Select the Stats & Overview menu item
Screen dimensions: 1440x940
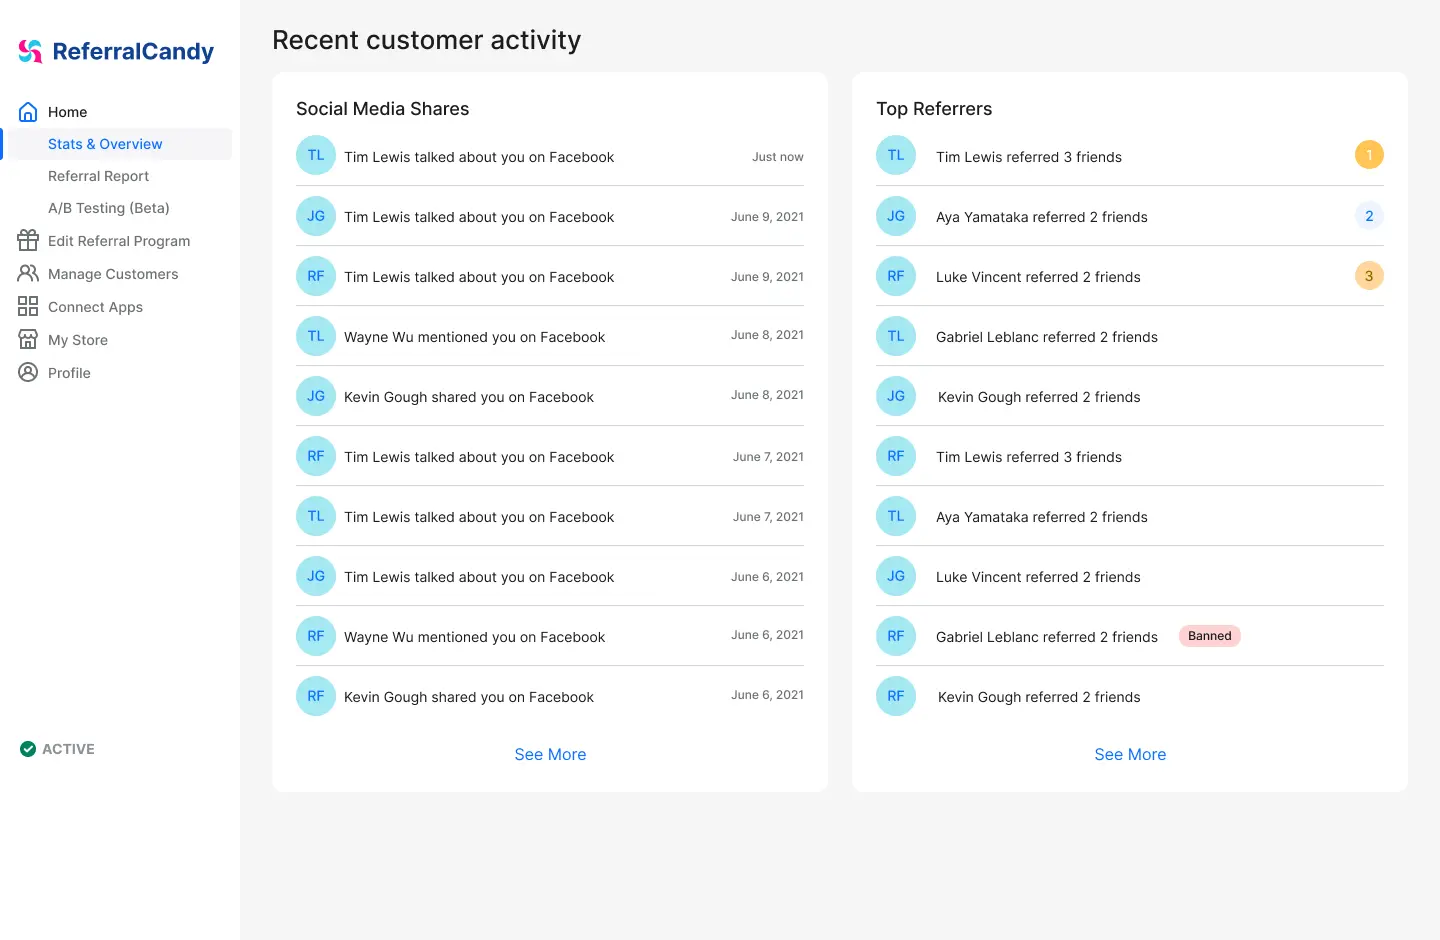[118, 144]
